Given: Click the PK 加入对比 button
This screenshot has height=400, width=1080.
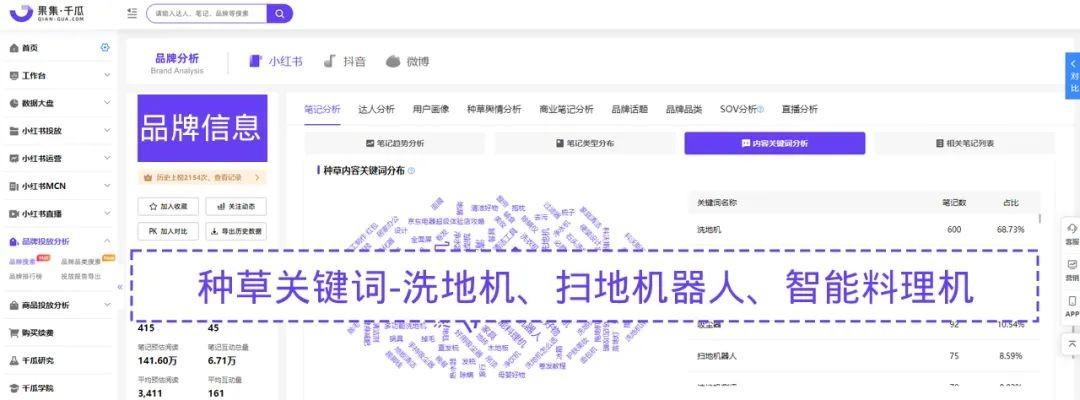Looking at the screenshot, I should coord(168,231).
